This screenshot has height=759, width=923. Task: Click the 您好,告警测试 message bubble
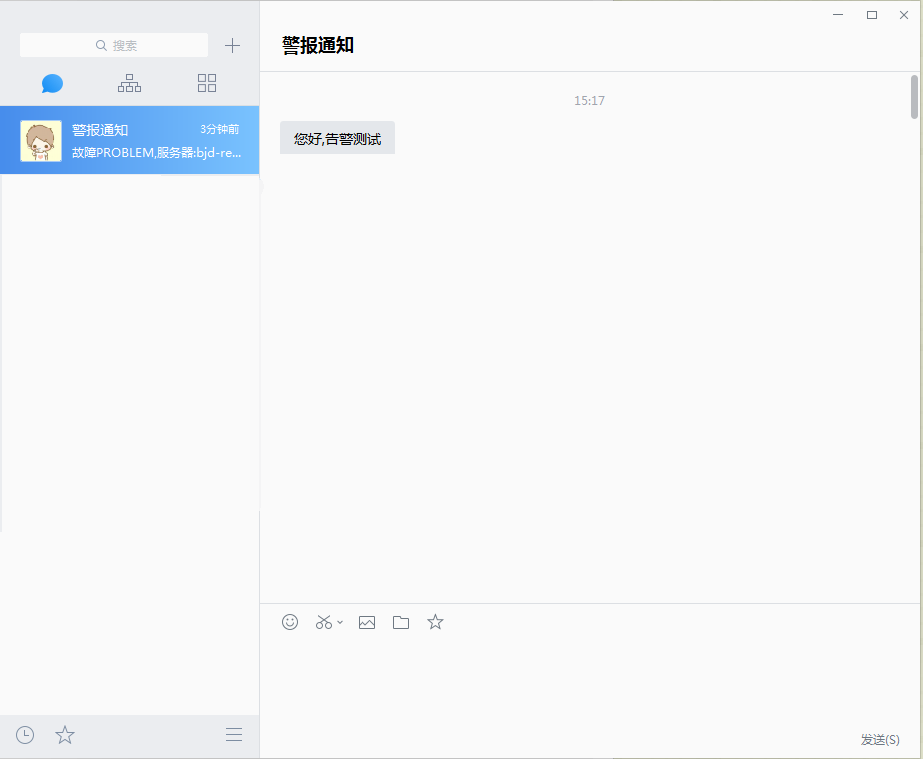click(337, 138)
